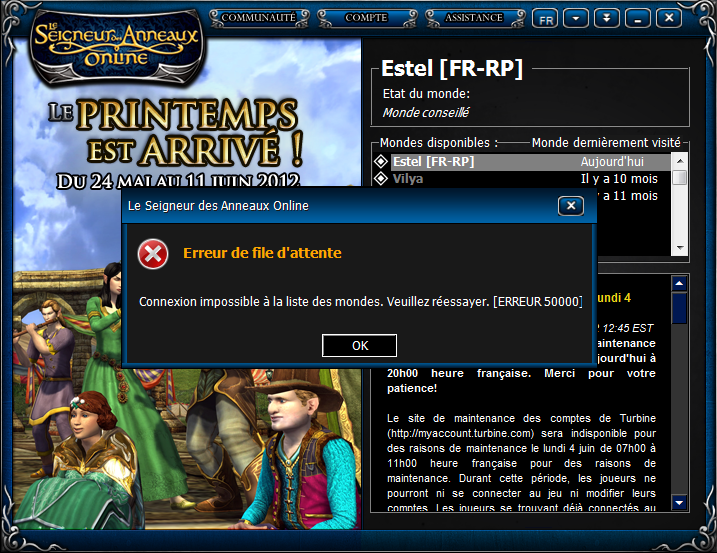The width and height of the screenshot is (717, 553).
Task: Click the world list scroll down arrow
Action: pos(680,248)
